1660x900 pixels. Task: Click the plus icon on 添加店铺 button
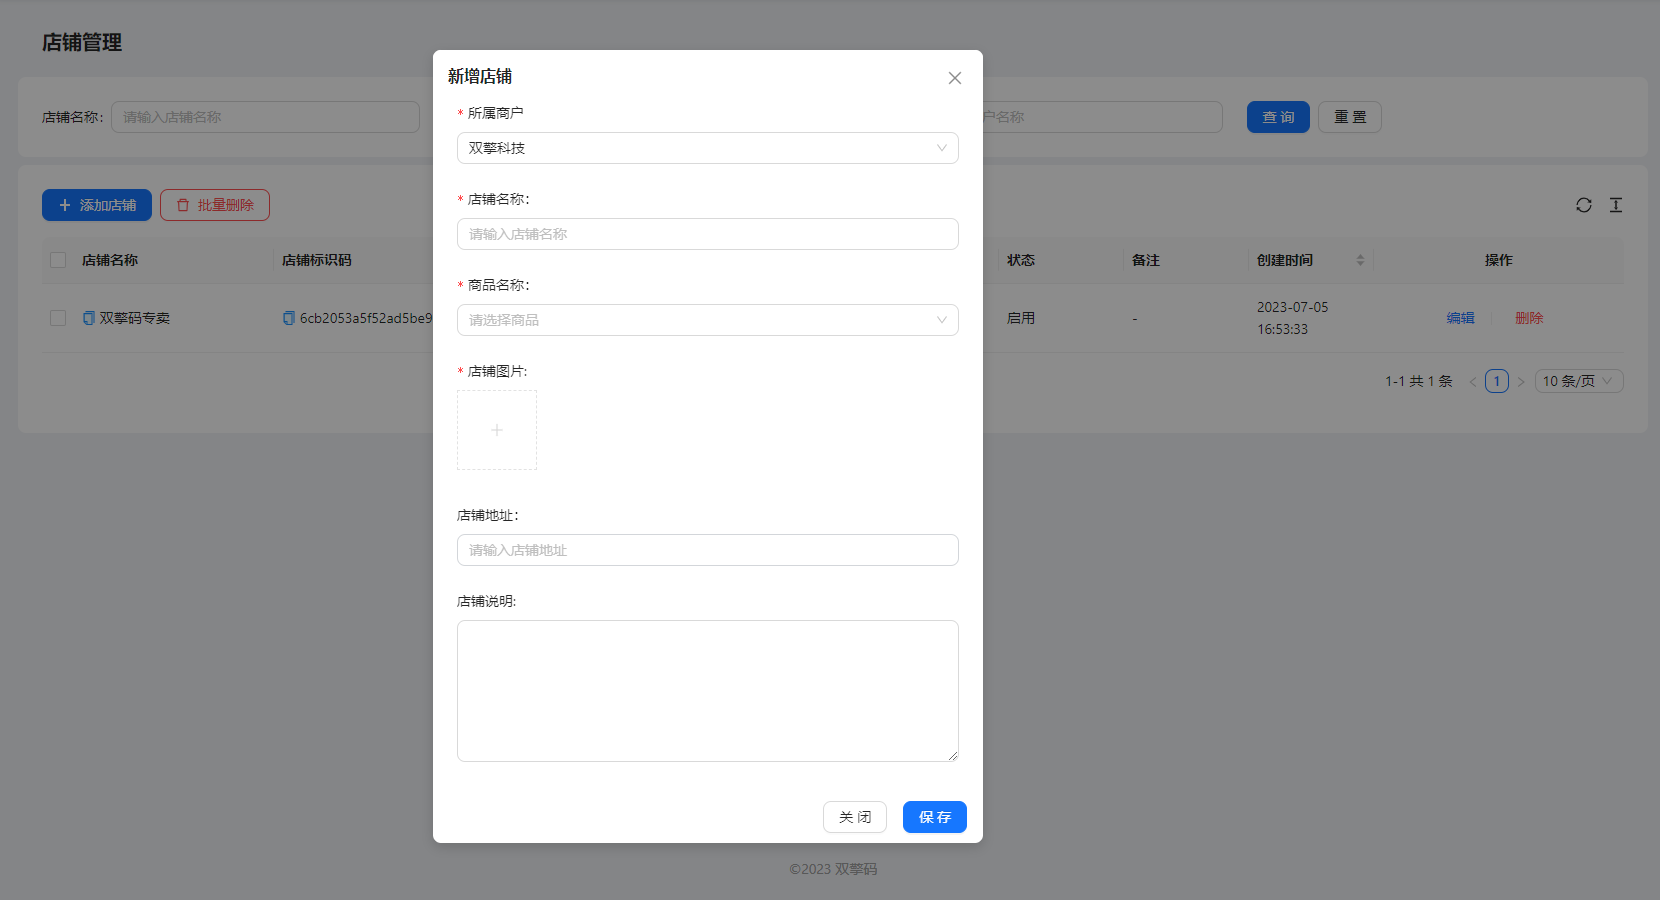pos(65,205)
